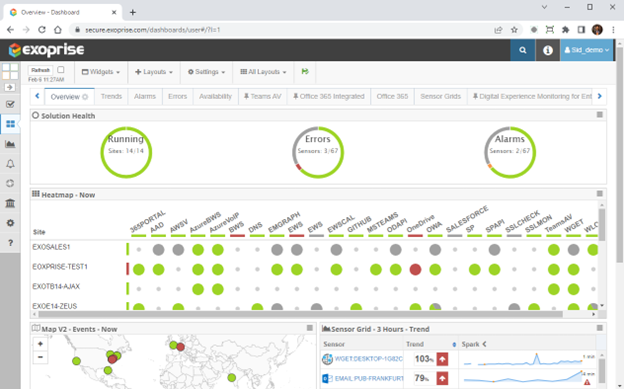Click the red up arrow beside 103%
The width and height of the screenshot is (624, 389).
tap(442, 359)
